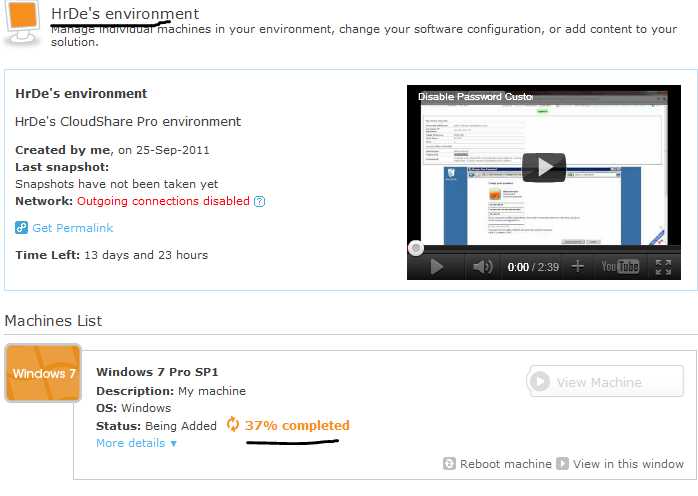698x496 pixels.
Task: Click the orange monitor environment icon
Action: 21,22
